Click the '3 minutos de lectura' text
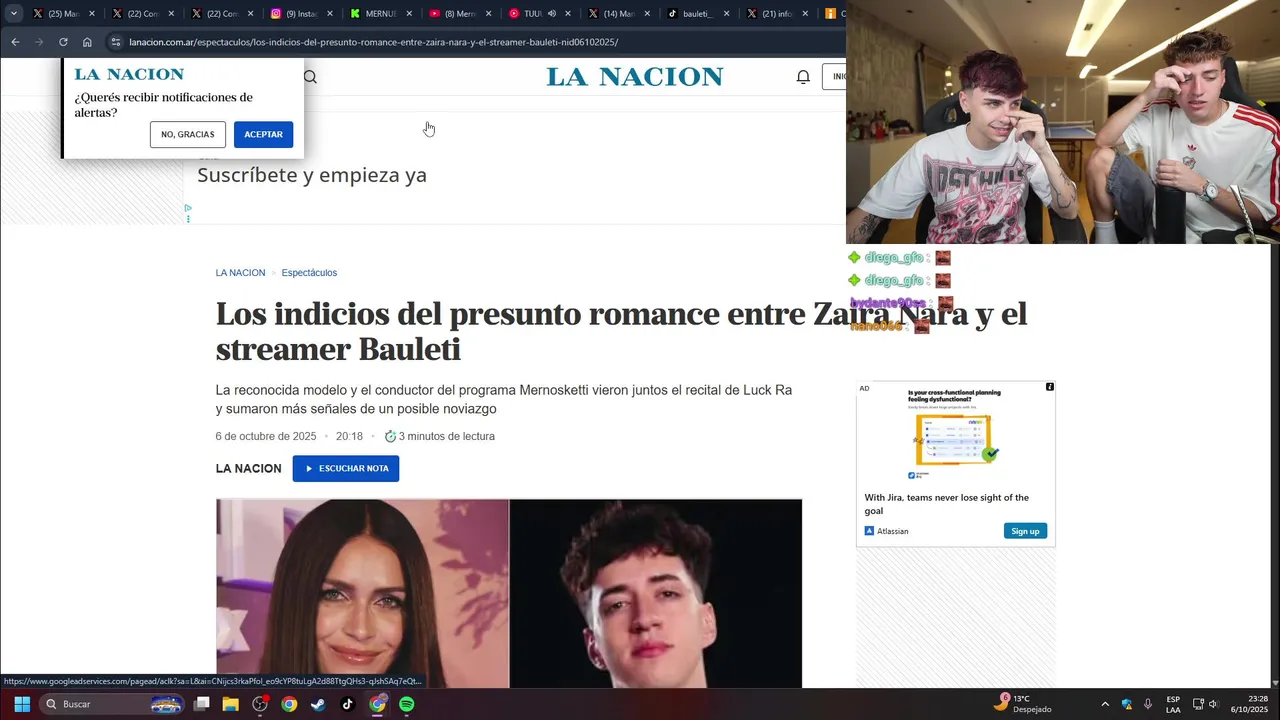1280x720 pixels. click(x=447, y=437)
